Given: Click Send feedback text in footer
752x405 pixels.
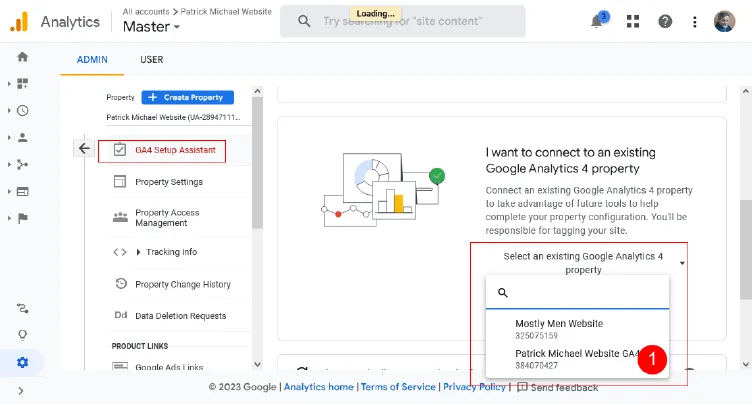Looking at the screenshot, I should coord(564,387).
